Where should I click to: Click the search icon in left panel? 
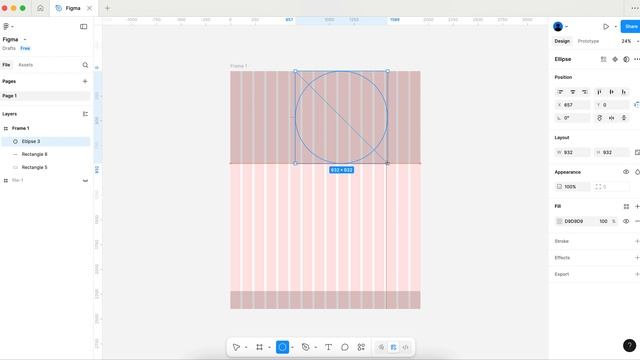(85, 65)
